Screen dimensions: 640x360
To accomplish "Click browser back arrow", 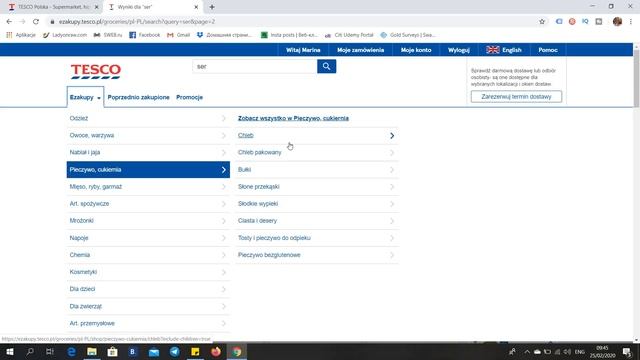I will coord(9,22).
